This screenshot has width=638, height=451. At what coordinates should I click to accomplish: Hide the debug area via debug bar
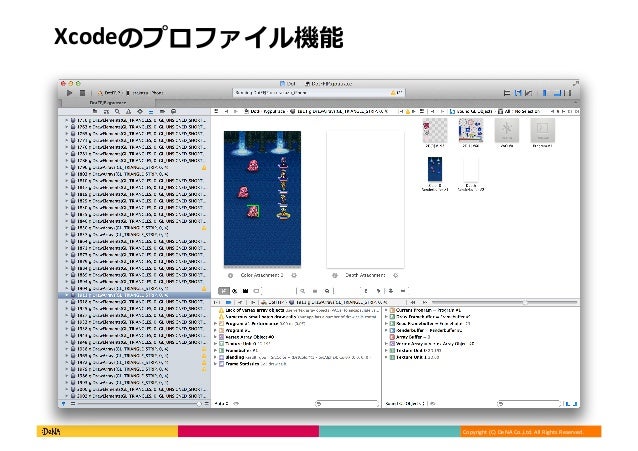point(217,302)
